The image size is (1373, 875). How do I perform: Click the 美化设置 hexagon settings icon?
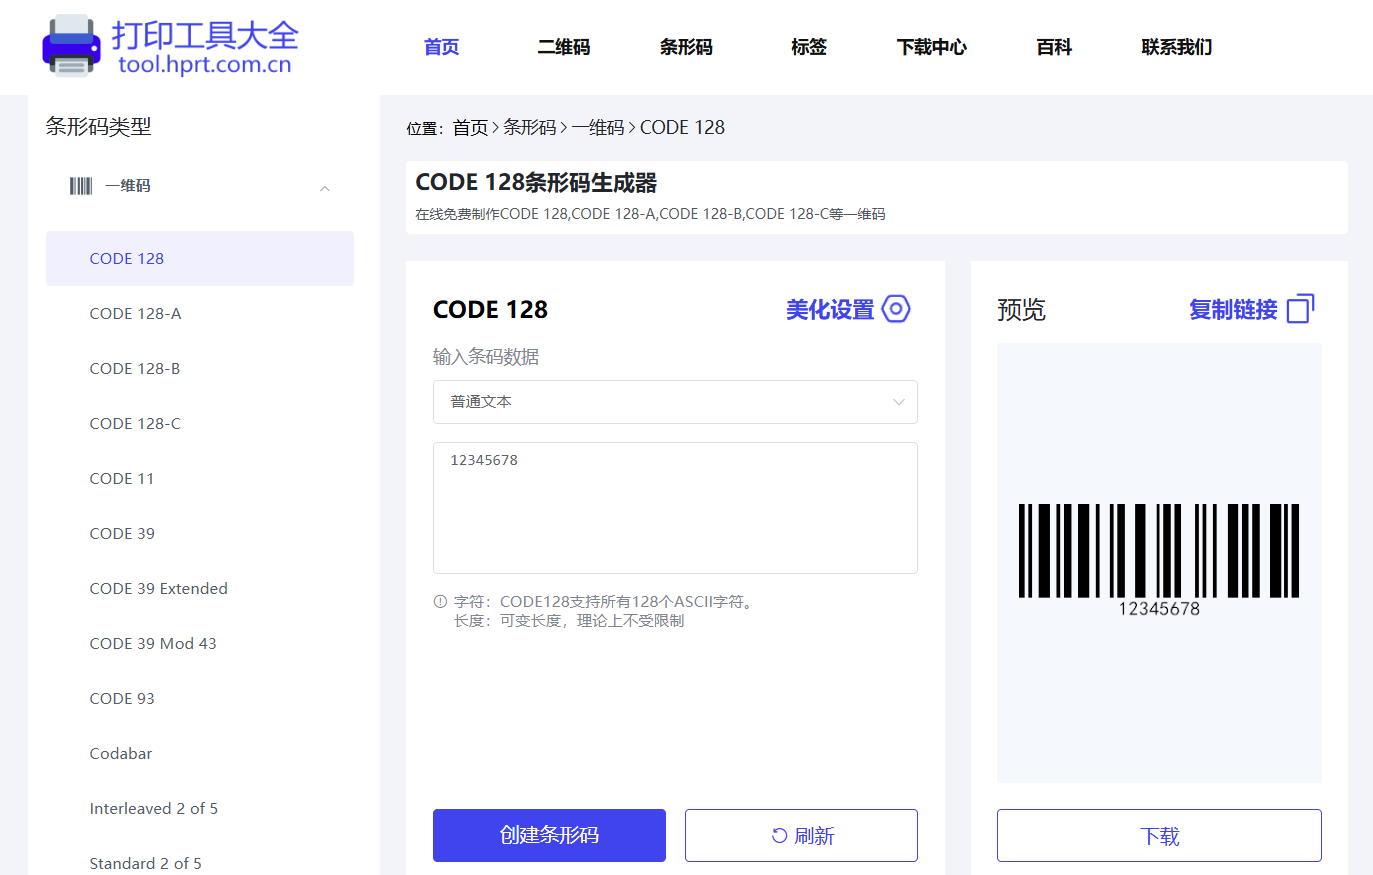click(896, 309)
